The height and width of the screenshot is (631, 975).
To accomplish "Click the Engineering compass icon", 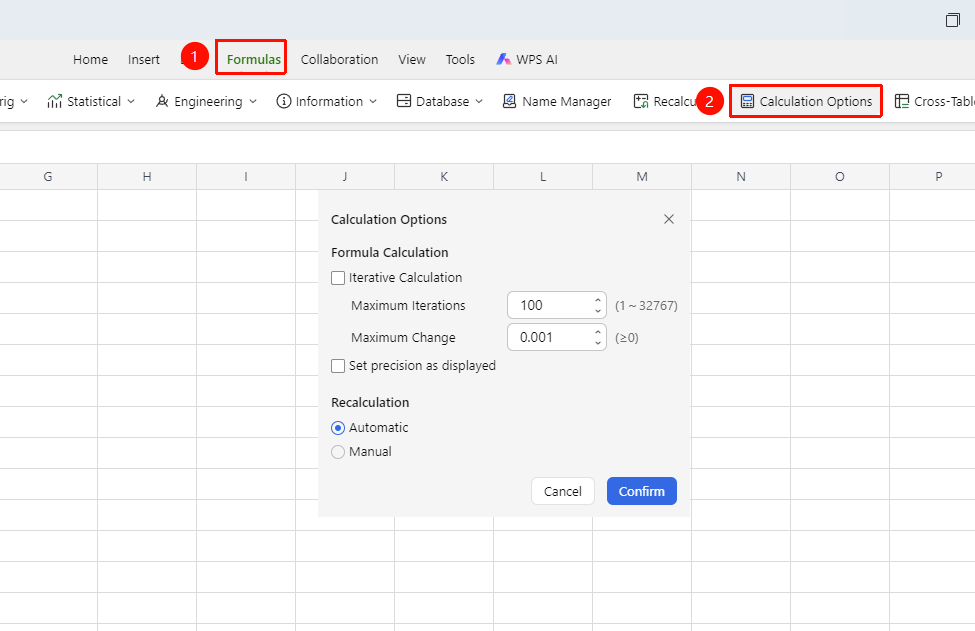I will point(162,101).
